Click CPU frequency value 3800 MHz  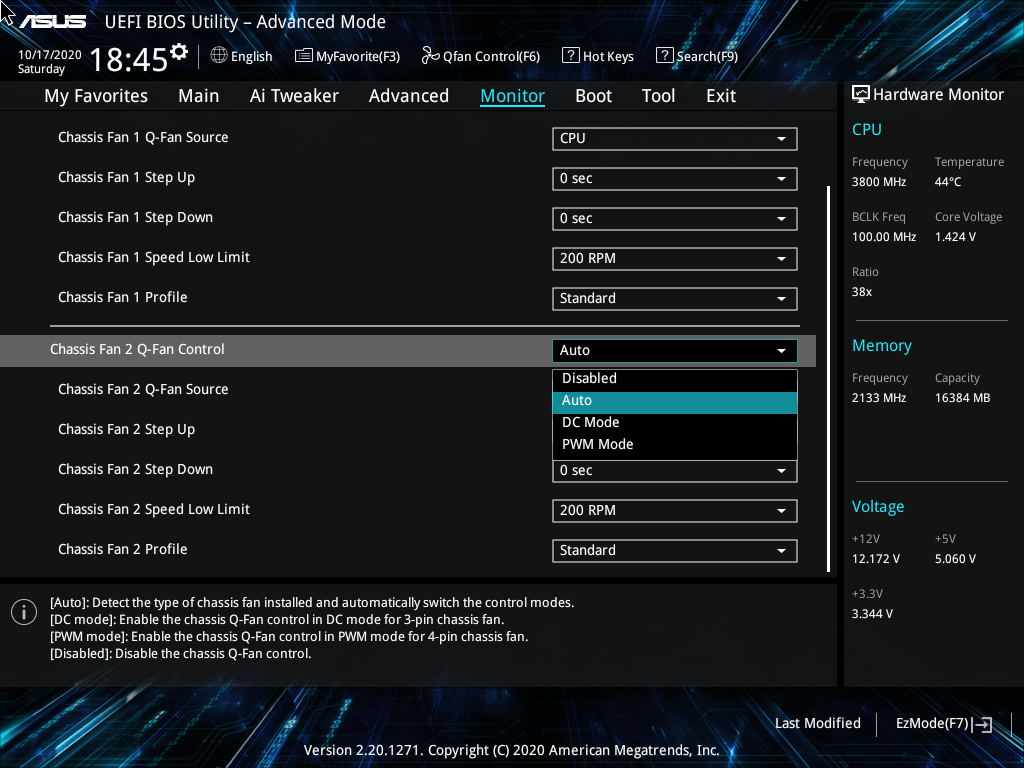(x=879, y=182)
